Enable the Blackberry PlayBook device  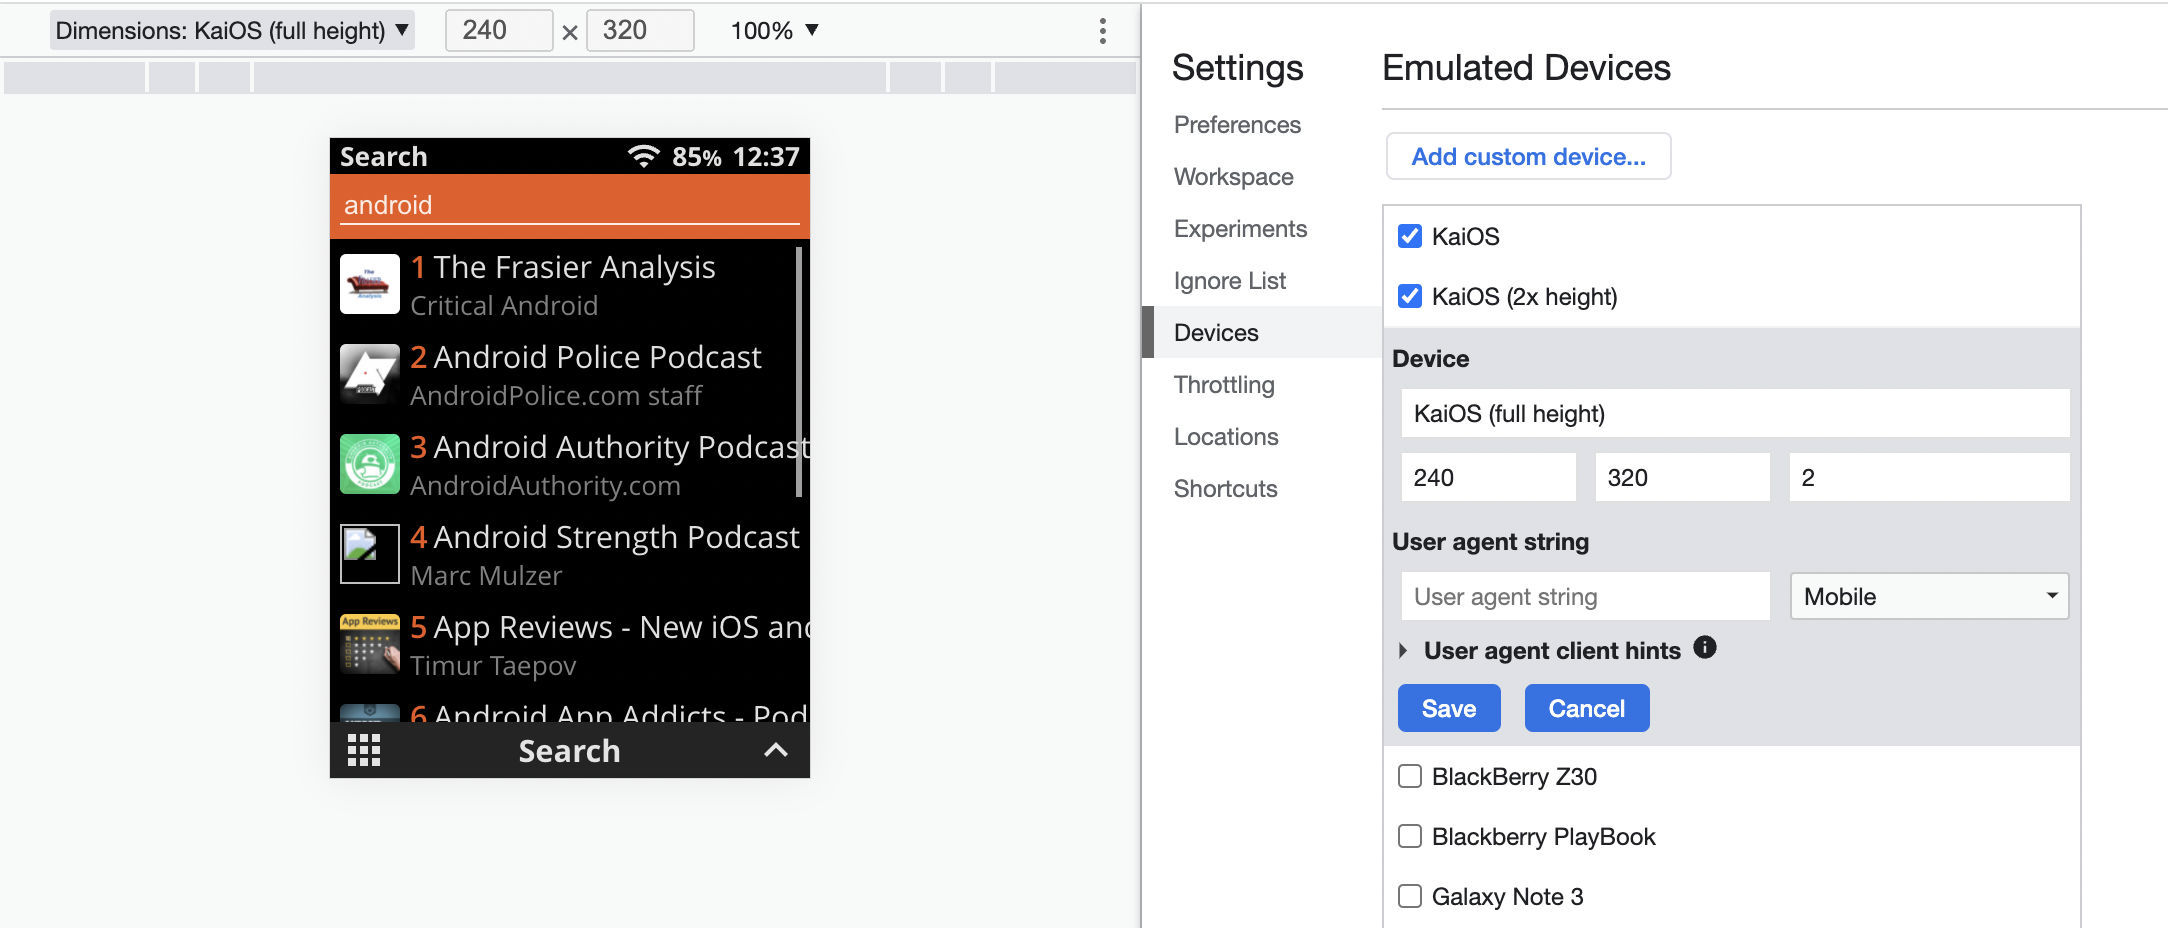pyautogui.click(x=1410, y=836)
